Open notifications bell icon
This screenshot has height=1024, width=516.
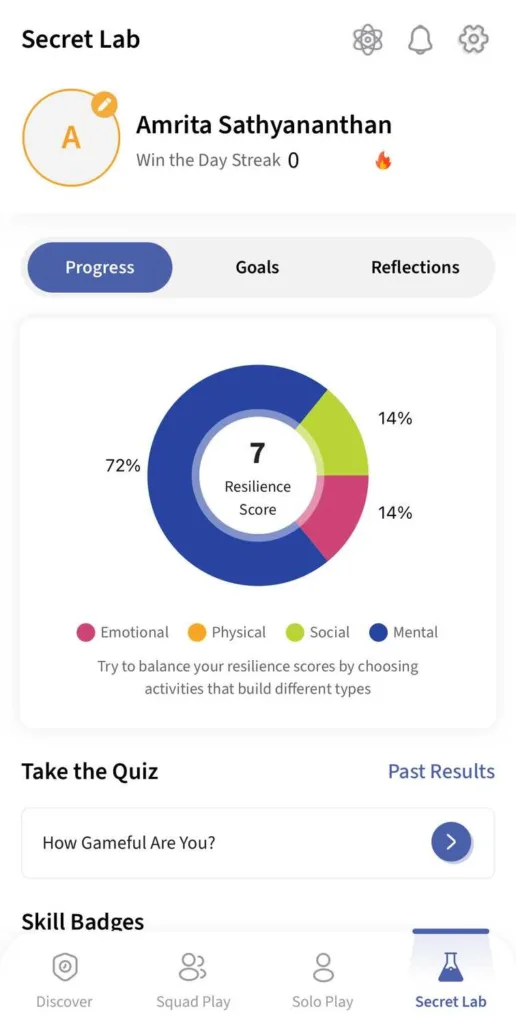coord(421,40)
